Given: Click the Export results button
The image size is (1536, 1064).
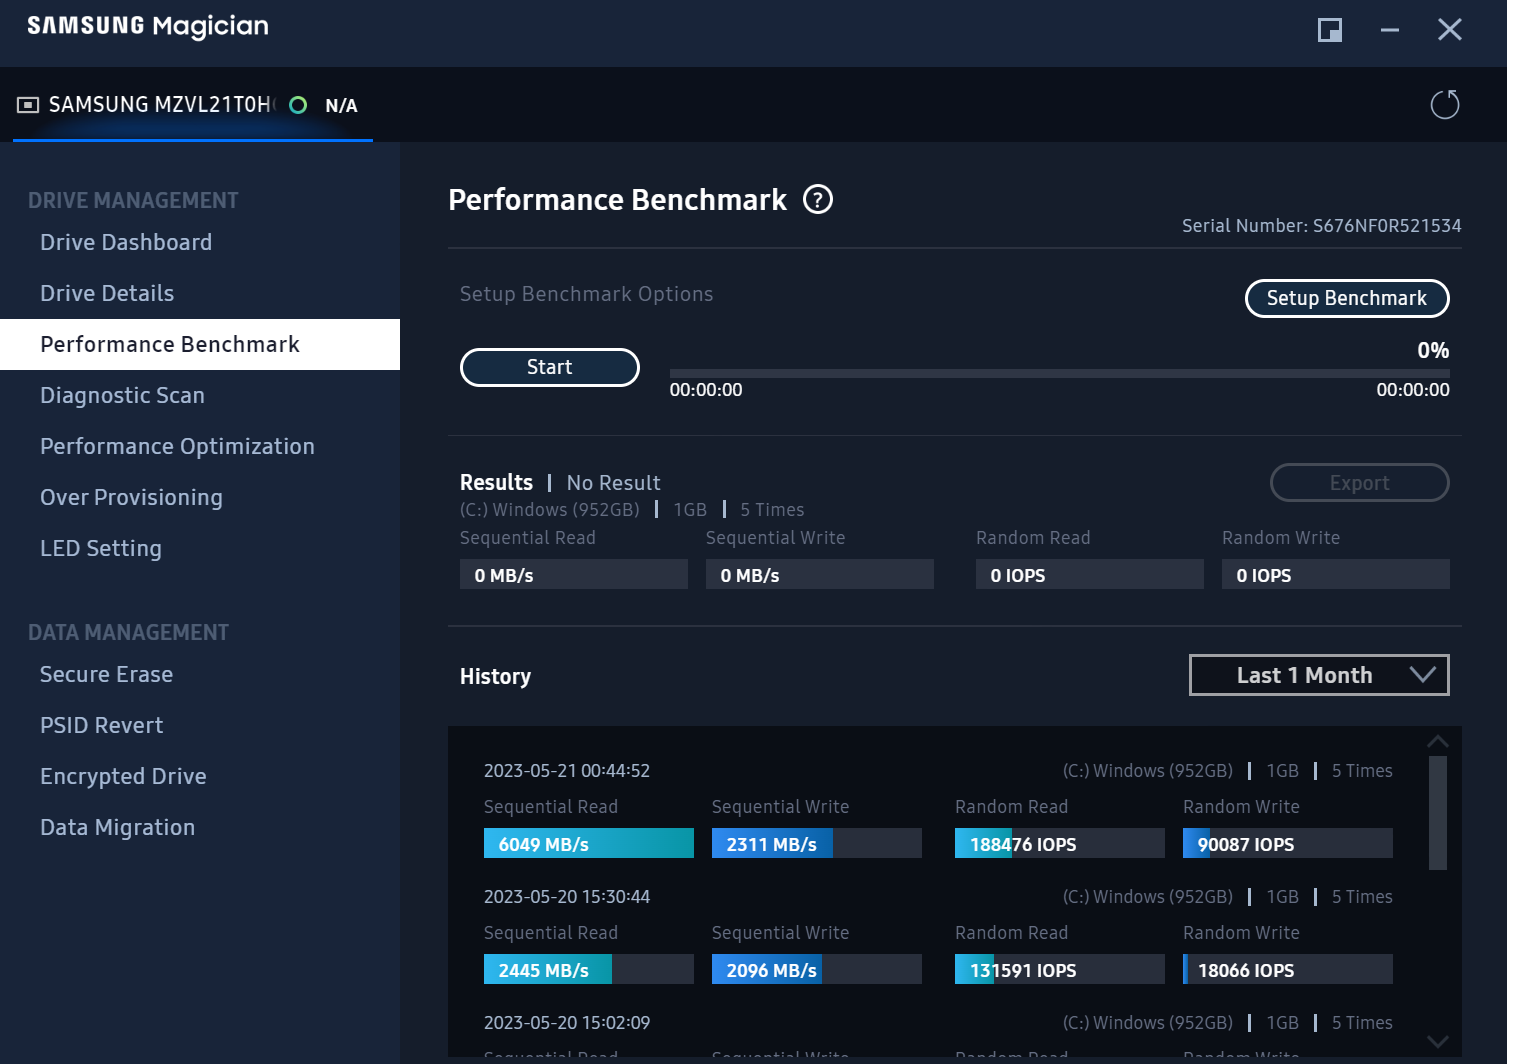Looking at the screenshot, I should tap(1359, 483).
